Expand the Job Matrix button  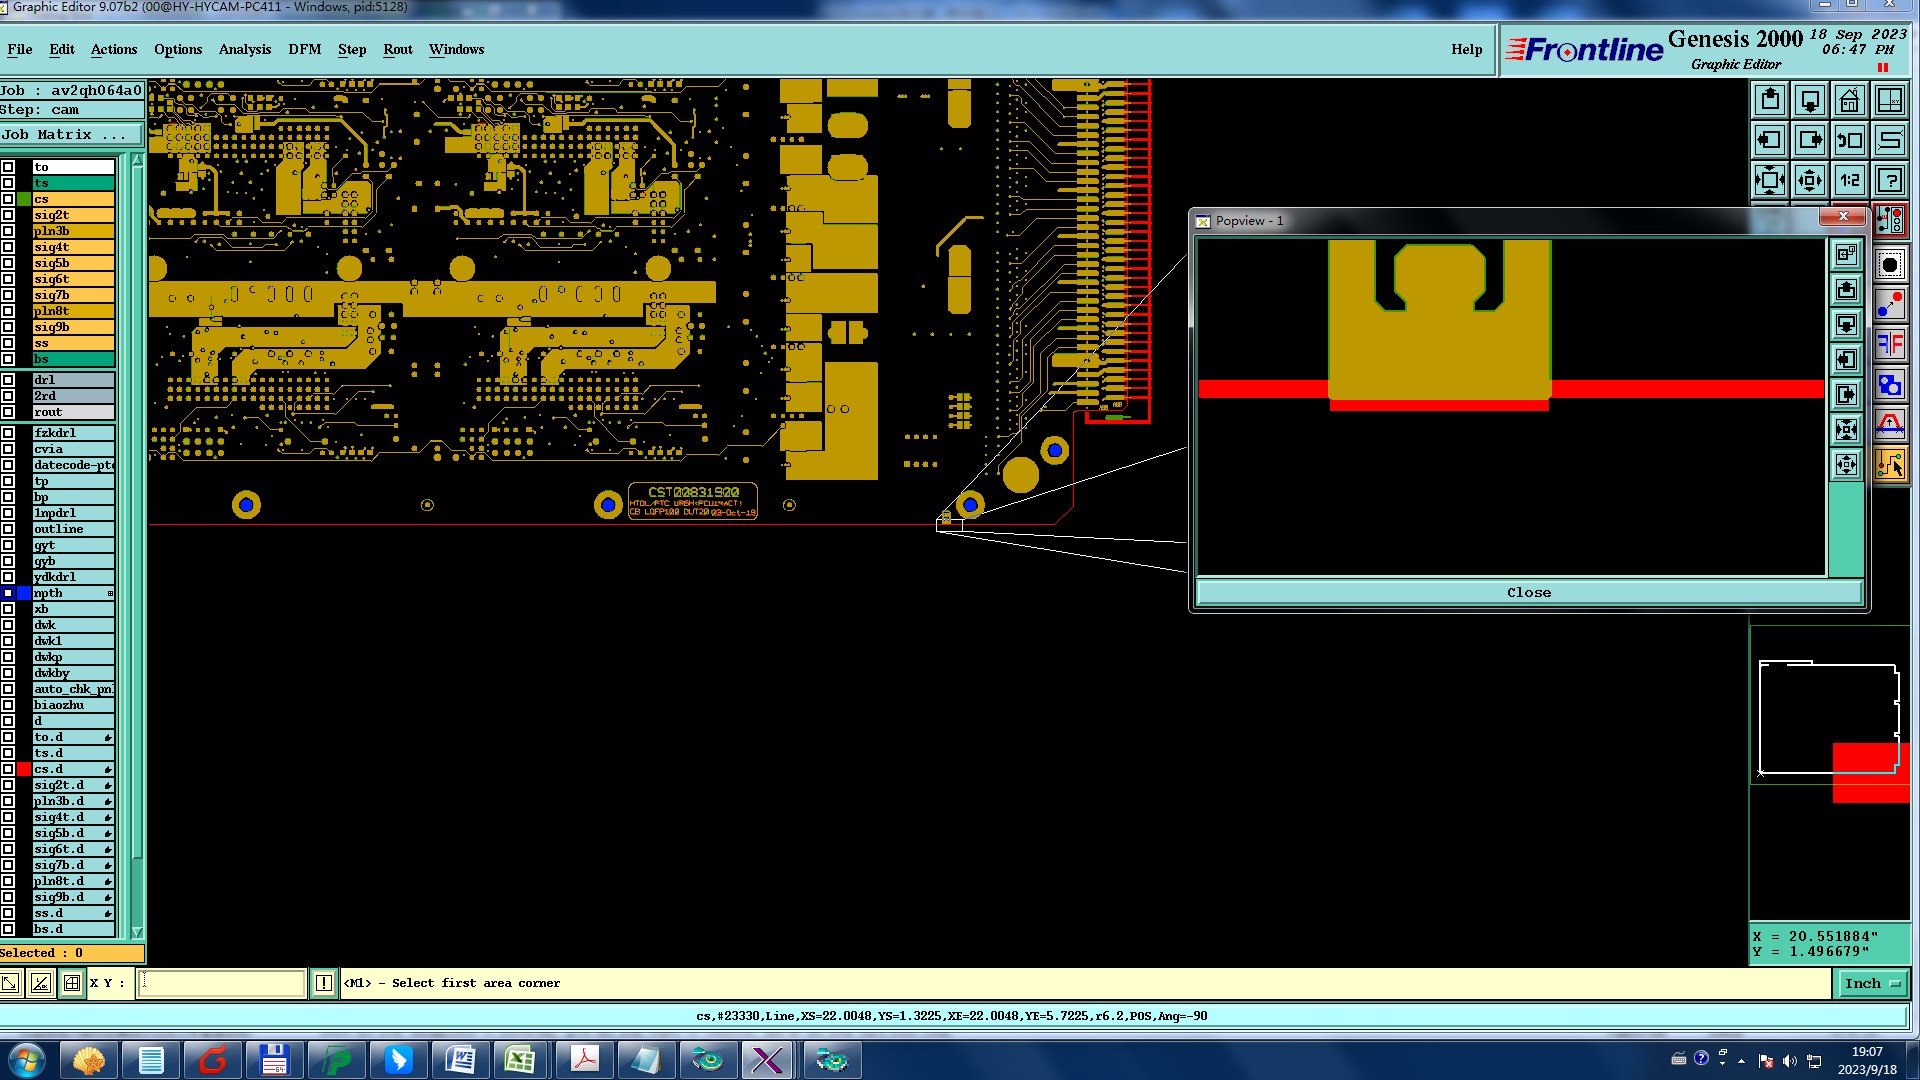[70, 135]
